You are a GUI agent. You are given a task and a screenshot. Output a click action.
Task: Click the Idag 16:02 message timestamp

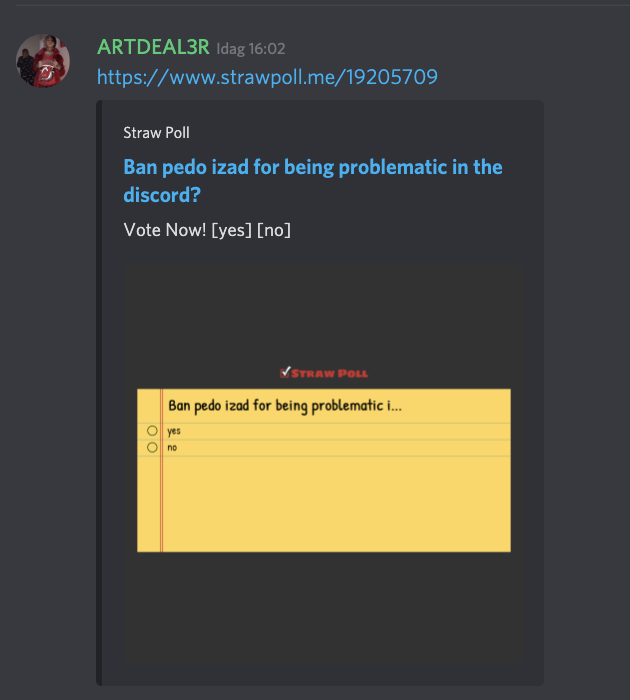click(251, 49)
